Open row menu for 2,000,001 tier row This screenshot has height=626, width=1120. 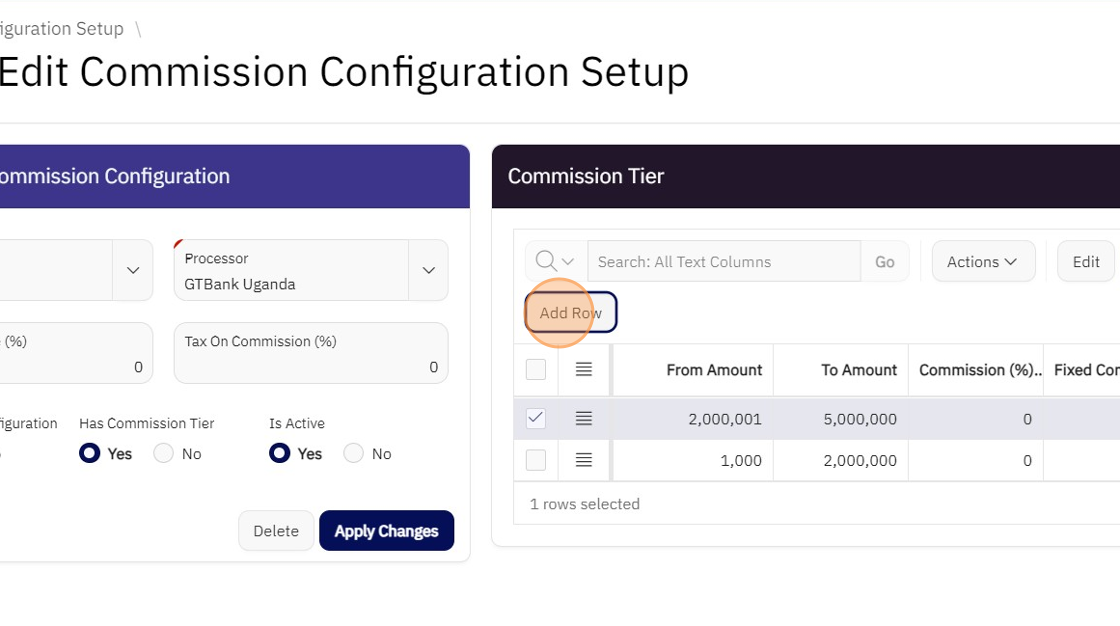click(x=584, y=419)
